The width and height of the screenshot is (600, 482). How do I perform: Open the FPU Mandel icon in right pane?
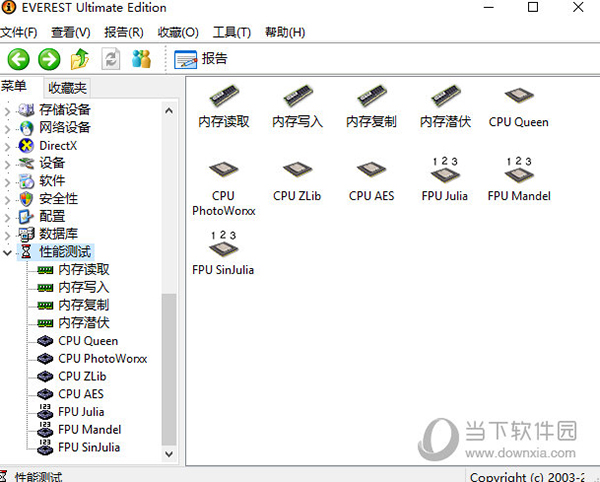(519, 179)
